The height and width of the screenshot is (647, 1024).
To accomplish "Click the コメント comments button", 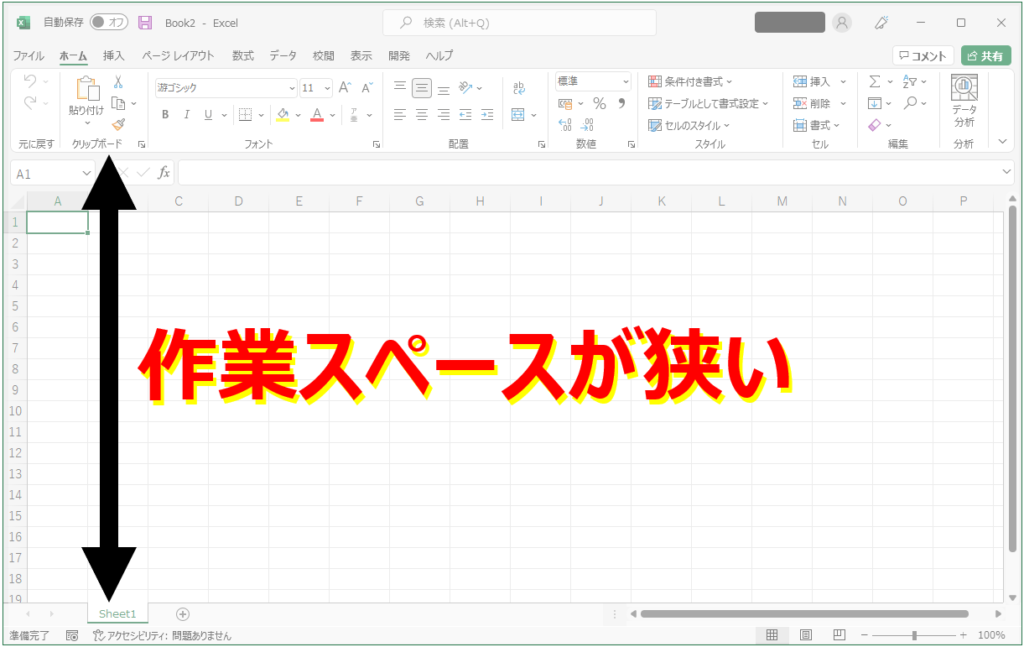I will (x=922, y=56).
